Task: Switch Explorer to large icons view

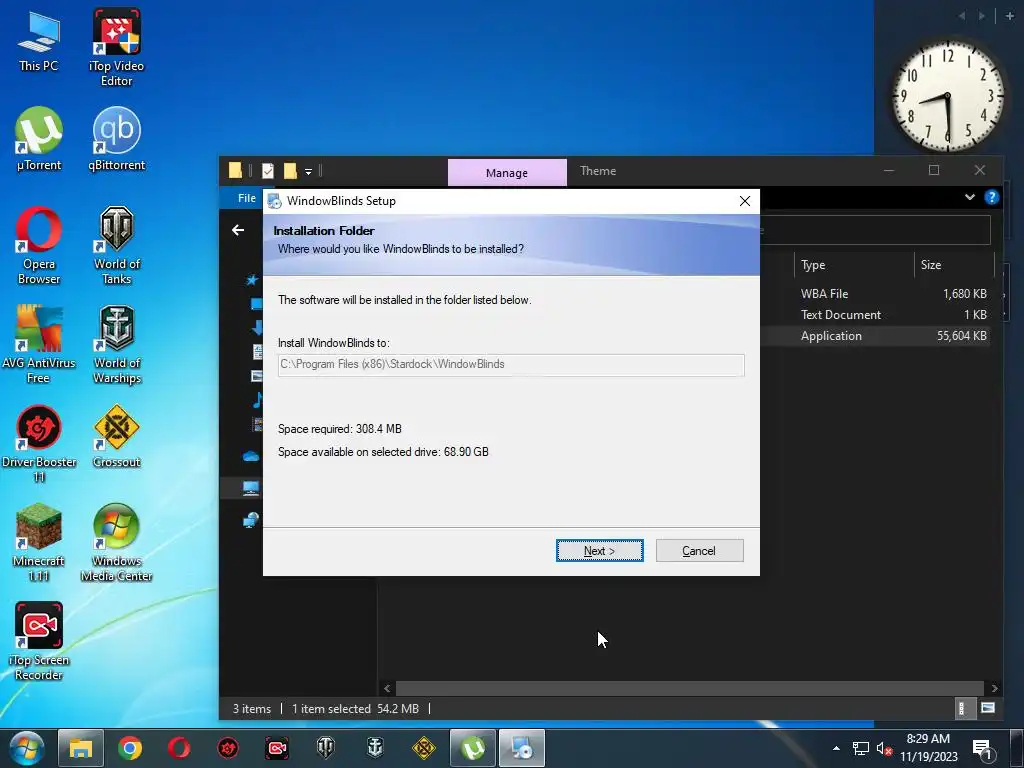Action: (x=987, y=709)
